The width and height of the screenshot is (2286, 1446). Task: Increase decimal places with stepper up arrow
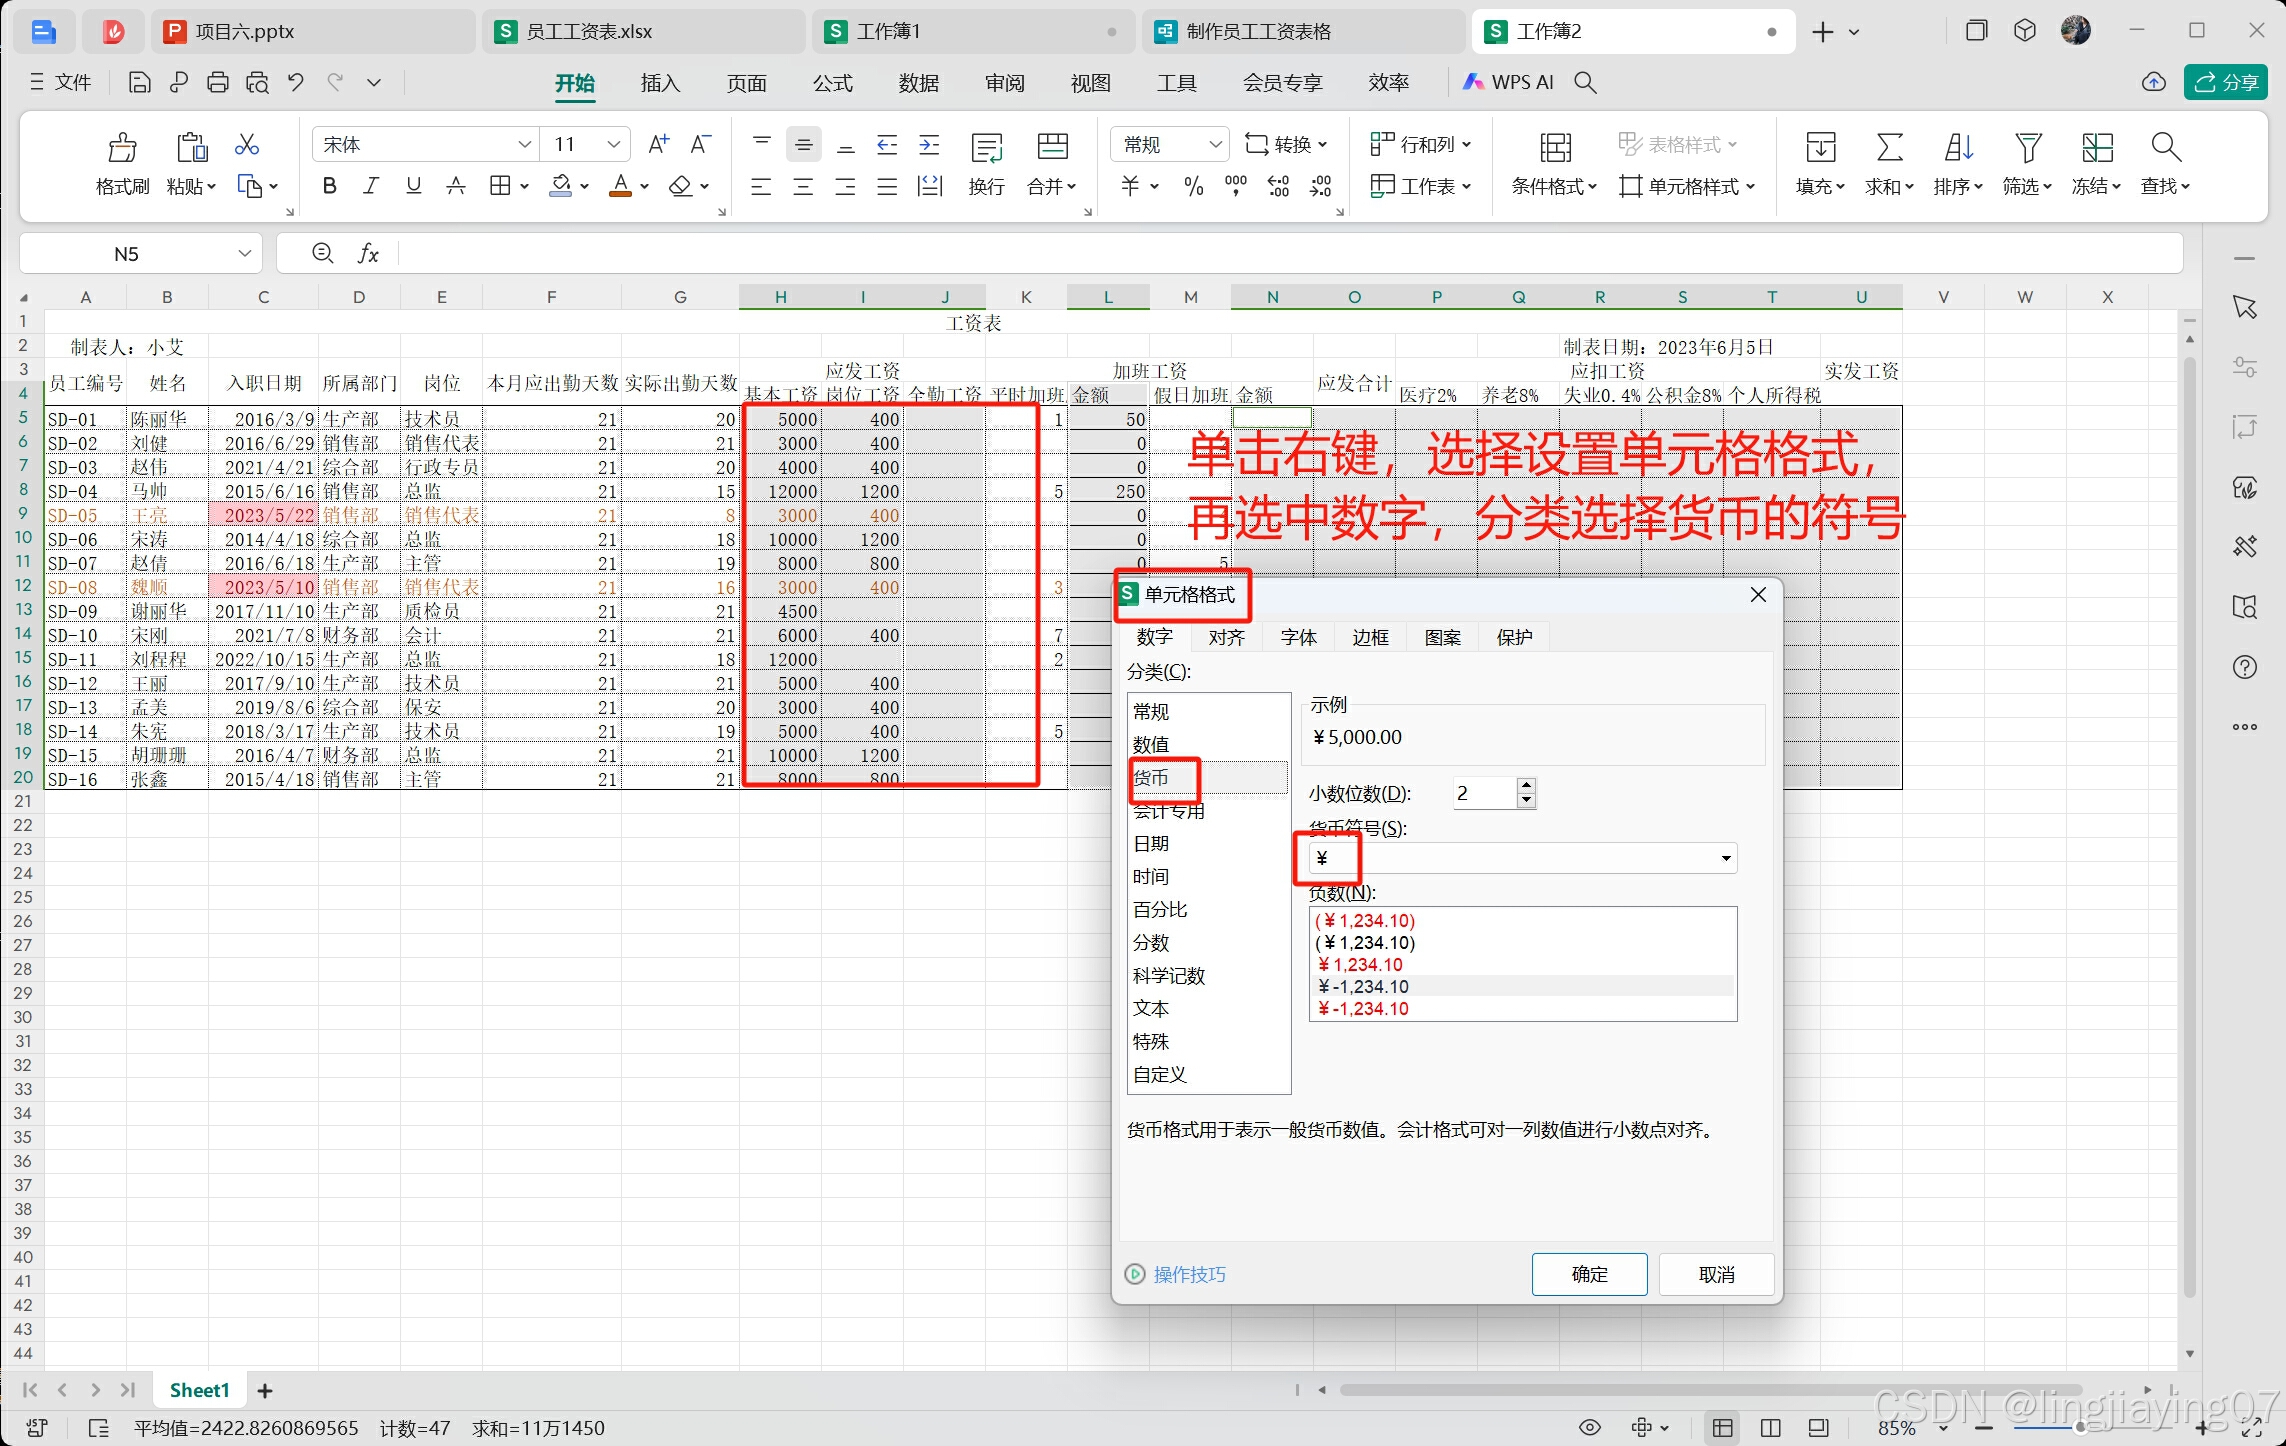coord(1526,785)
